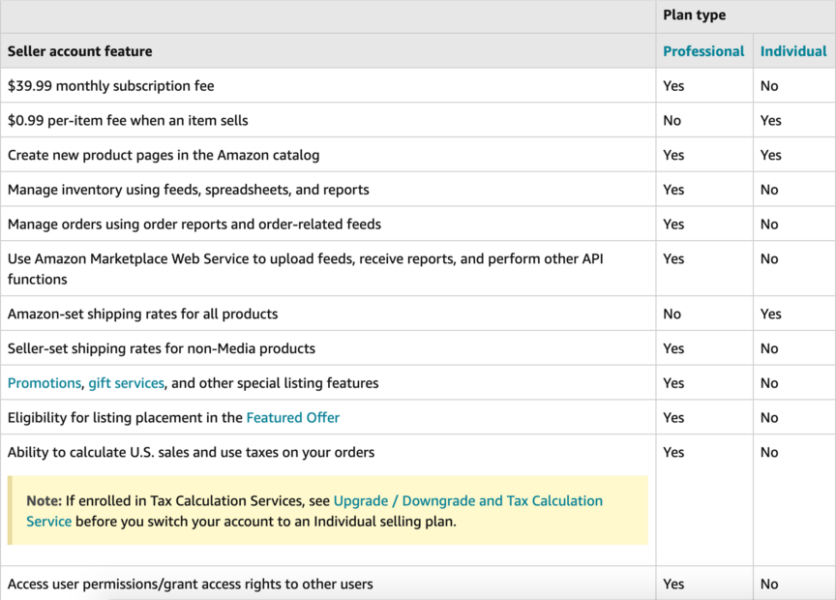Click the Seller account feature header
This screenshot has height=600, width=836.
point(80,51)
